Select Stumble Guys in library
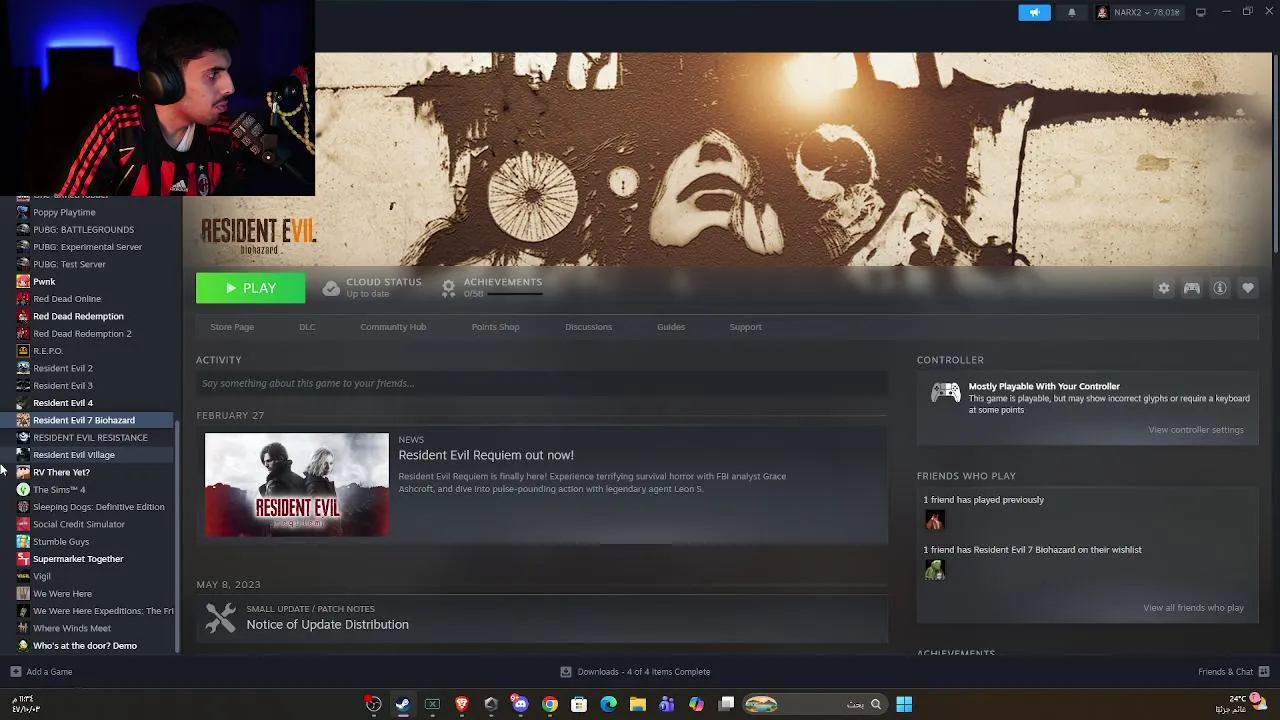 coord(61,541)
